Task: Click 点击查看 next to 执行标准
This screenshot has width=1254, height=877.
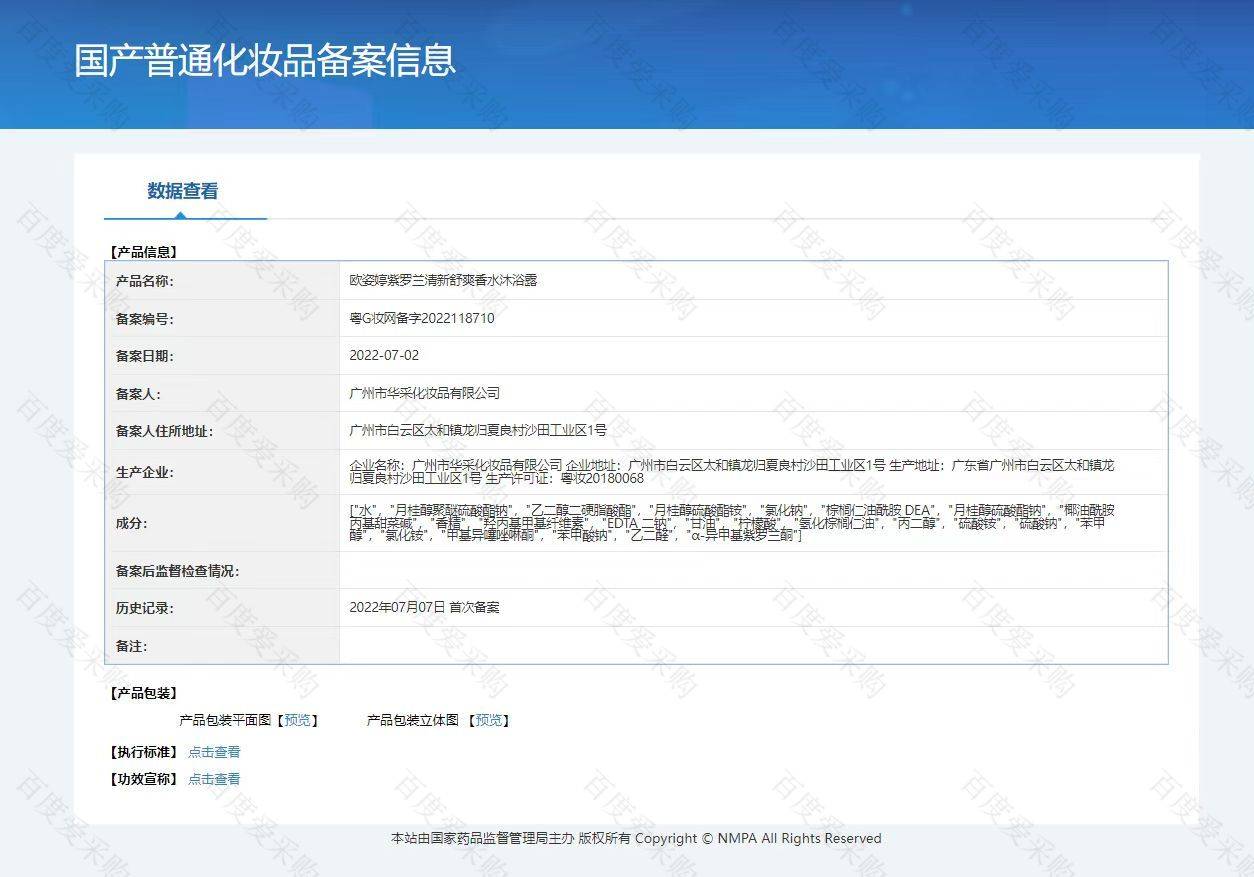Action: click(x=214, y=752)
